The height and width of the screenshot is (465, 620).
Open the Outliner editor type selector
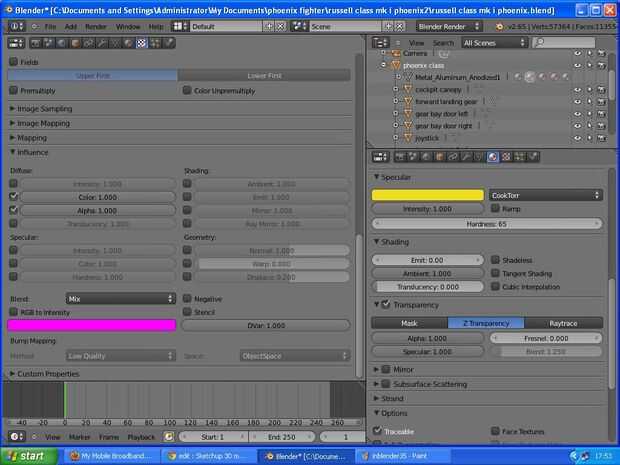point(381,43)
